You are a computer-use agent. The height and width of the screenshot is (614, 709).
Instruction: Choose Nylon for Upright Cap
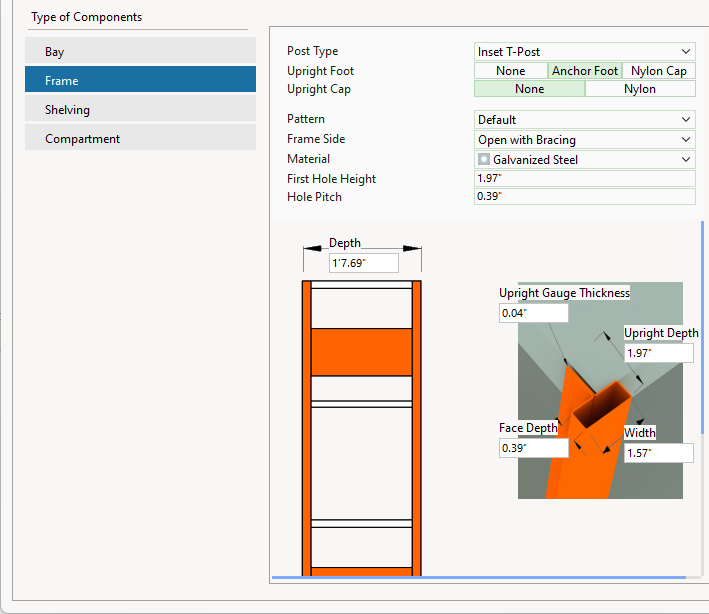[640, 89]
